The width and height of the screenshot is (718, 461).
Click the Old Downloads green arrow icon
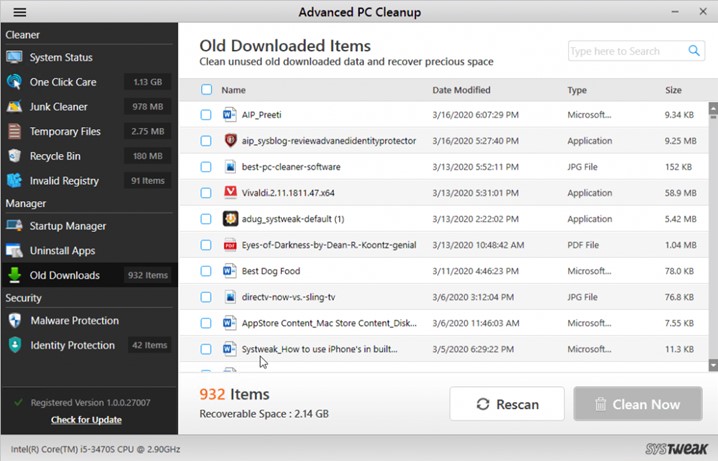[14, 275]
